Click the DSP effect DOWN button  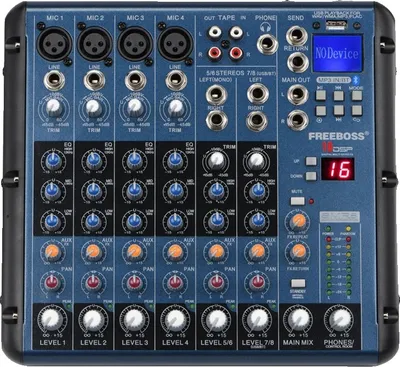pyautogui.click(x=311, y=176)
